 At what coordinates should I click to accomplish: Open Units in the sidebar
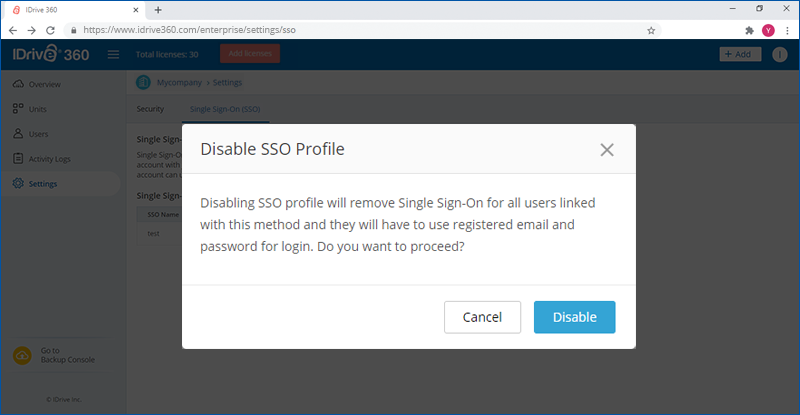(x=37, y=109)
